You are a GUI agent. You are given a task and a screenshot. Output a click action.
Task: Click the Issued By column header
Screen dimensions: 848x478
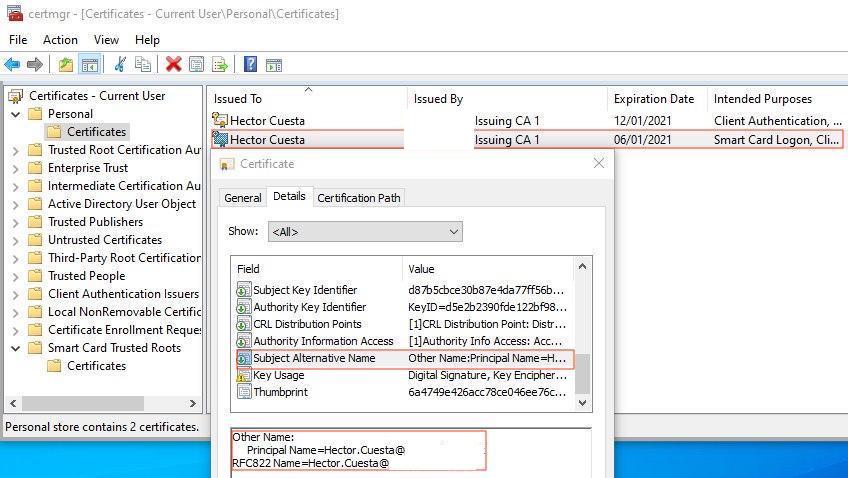[x=438, y=99]
